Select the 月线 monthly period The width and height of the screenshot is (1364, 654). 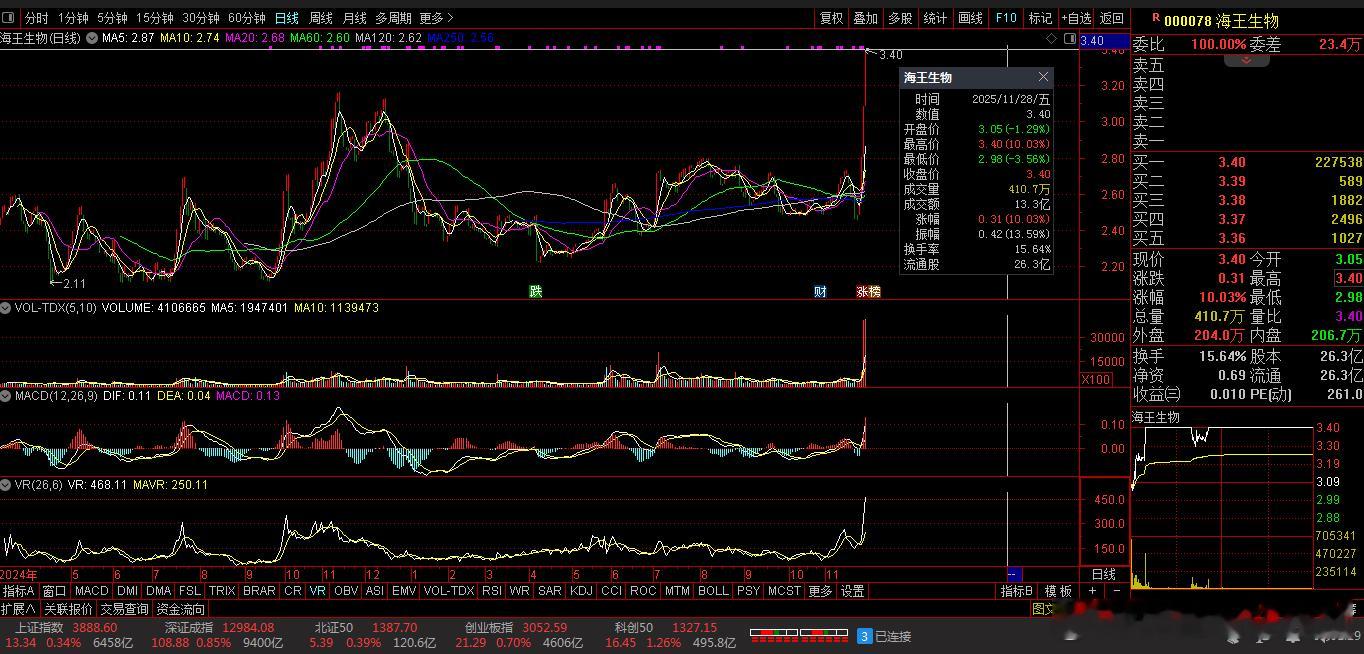(x=354, y=18)
